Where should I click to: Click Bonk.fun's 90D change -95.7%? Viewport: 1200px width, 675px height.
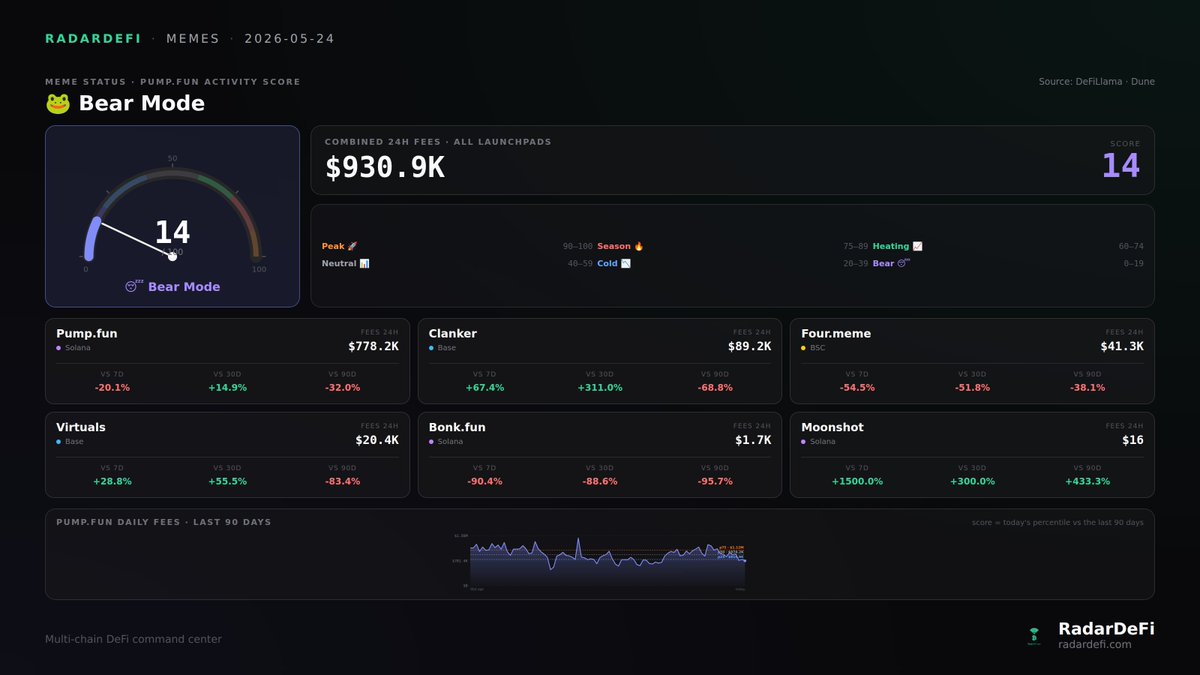(715, 481)
